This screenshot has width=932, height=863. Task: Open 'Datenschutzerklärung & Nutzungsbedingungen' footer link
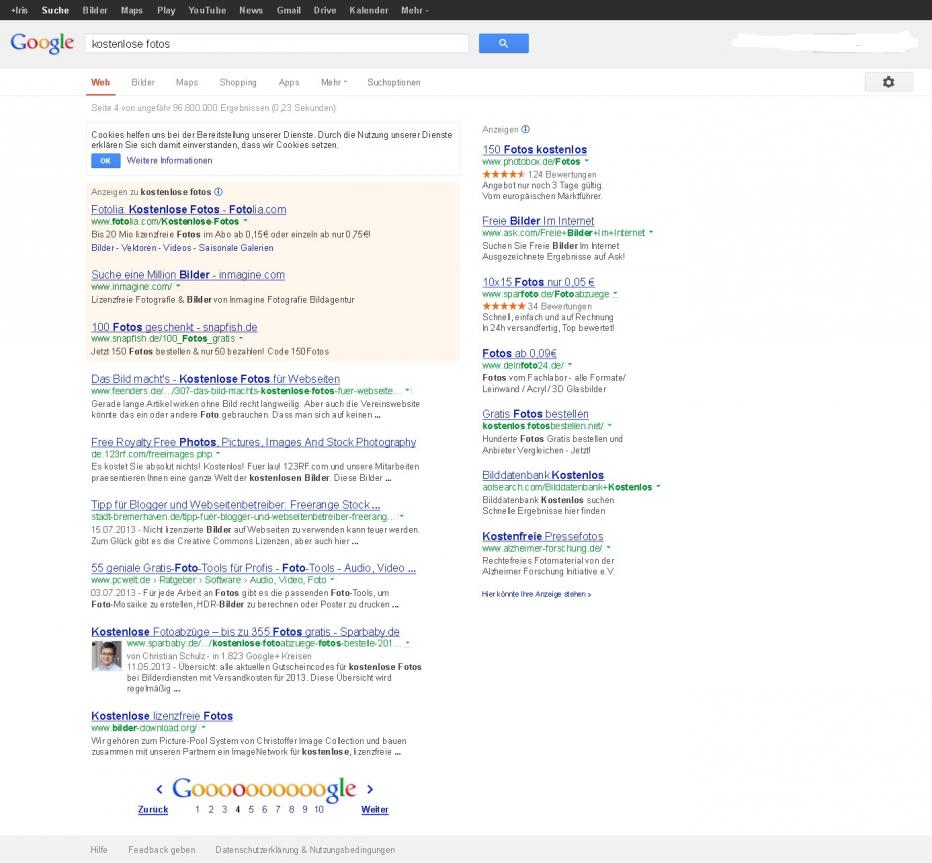point(305,849)
